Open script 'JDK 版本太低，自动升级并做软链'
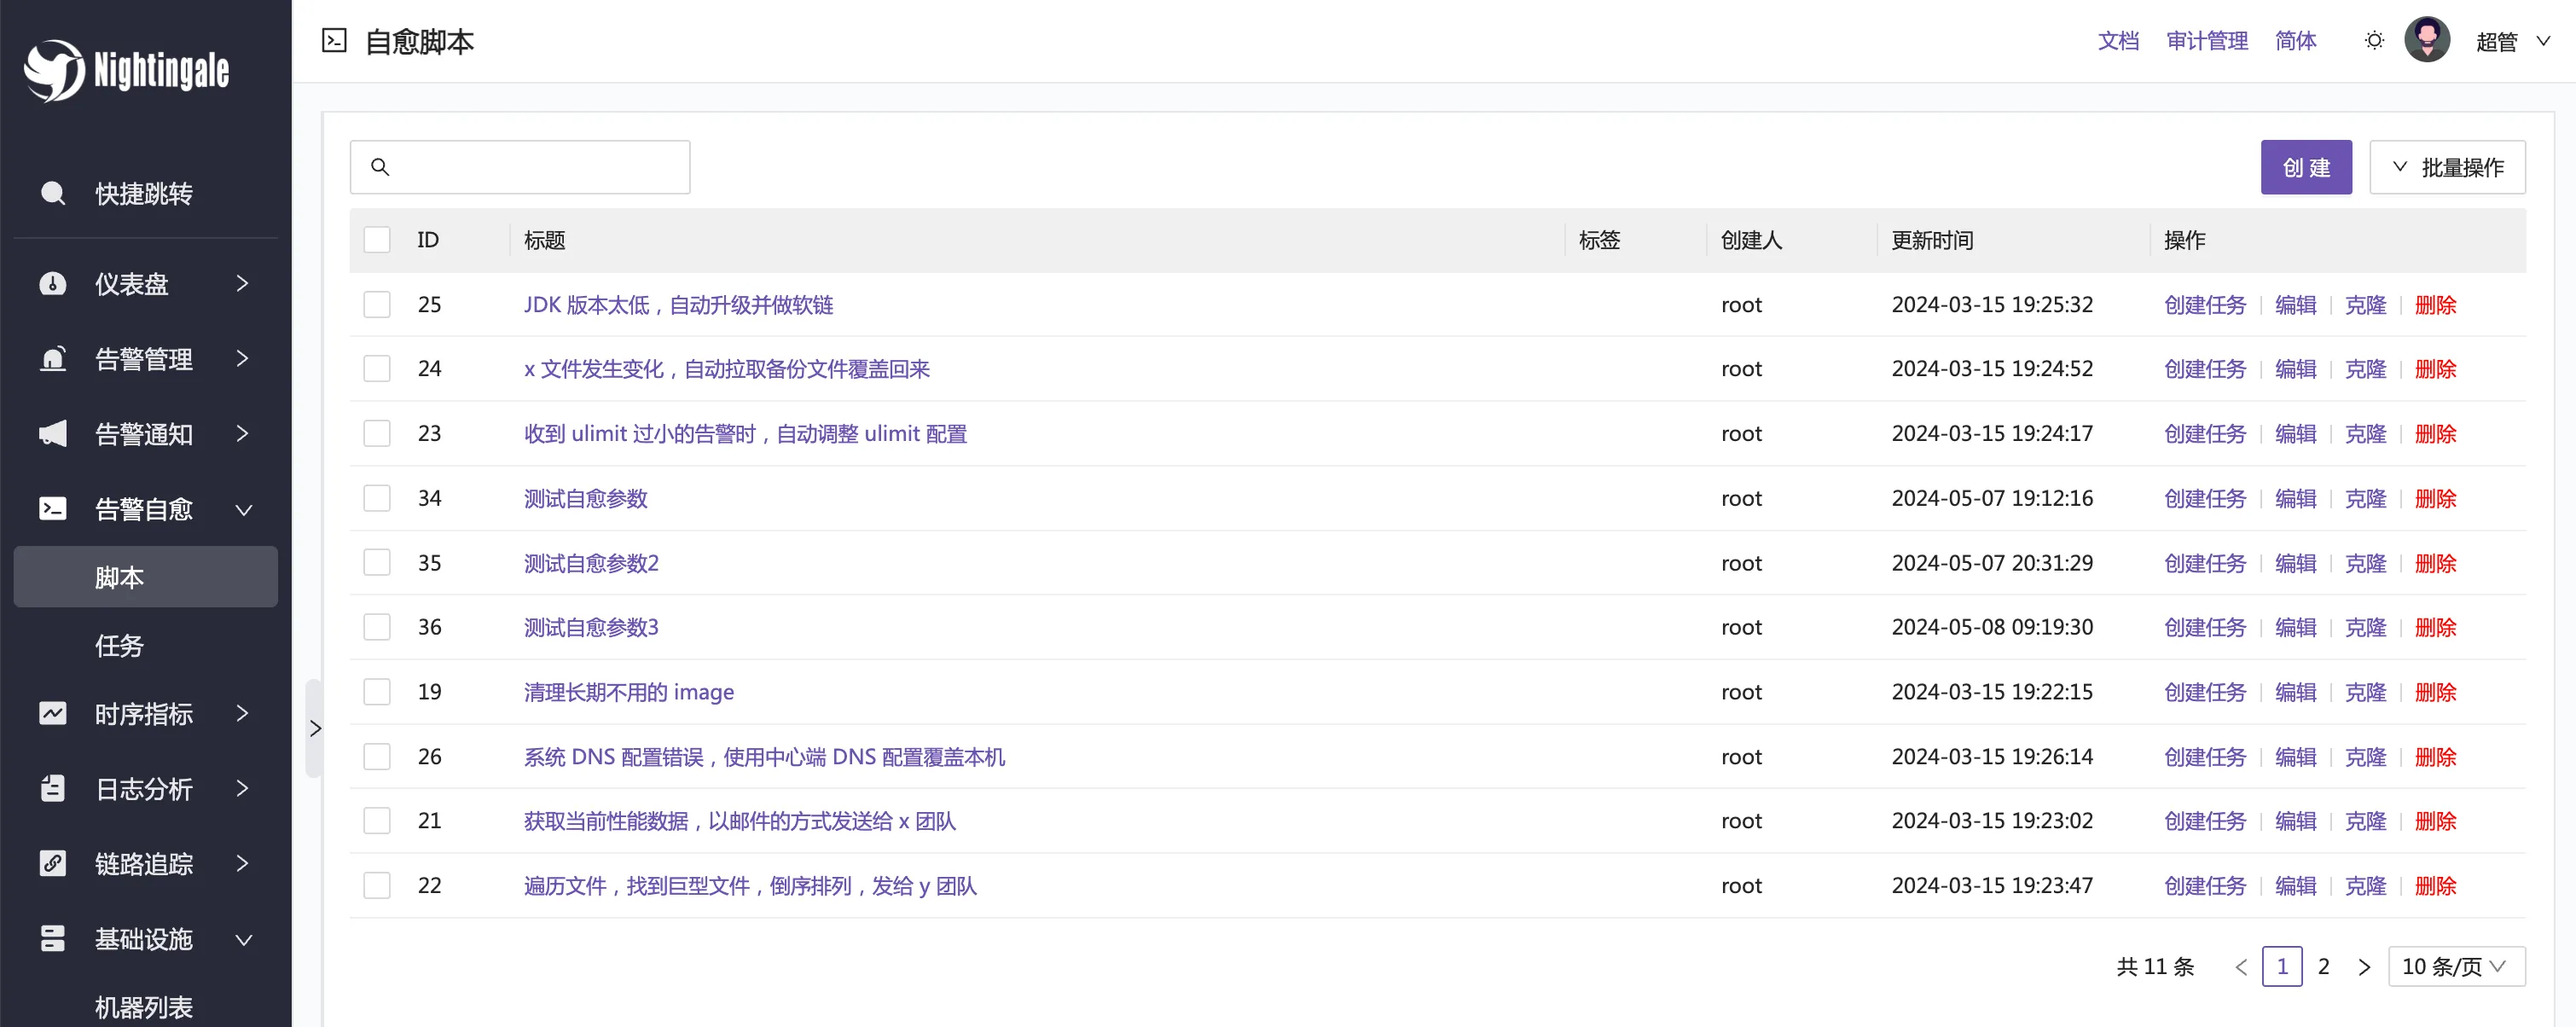The width and height of the screenshot is (2576, 1027). point(678,305)
